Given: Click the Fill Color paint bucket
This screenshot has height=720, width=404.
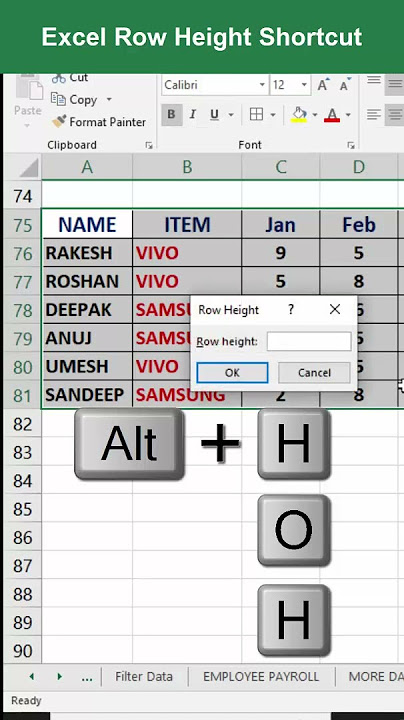Looking at the screenshot, I should [x=299, y=115].
